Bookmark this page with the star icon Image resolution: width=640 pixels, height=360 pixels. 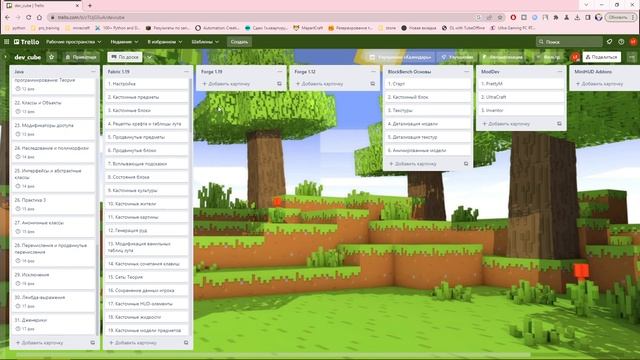500,17
